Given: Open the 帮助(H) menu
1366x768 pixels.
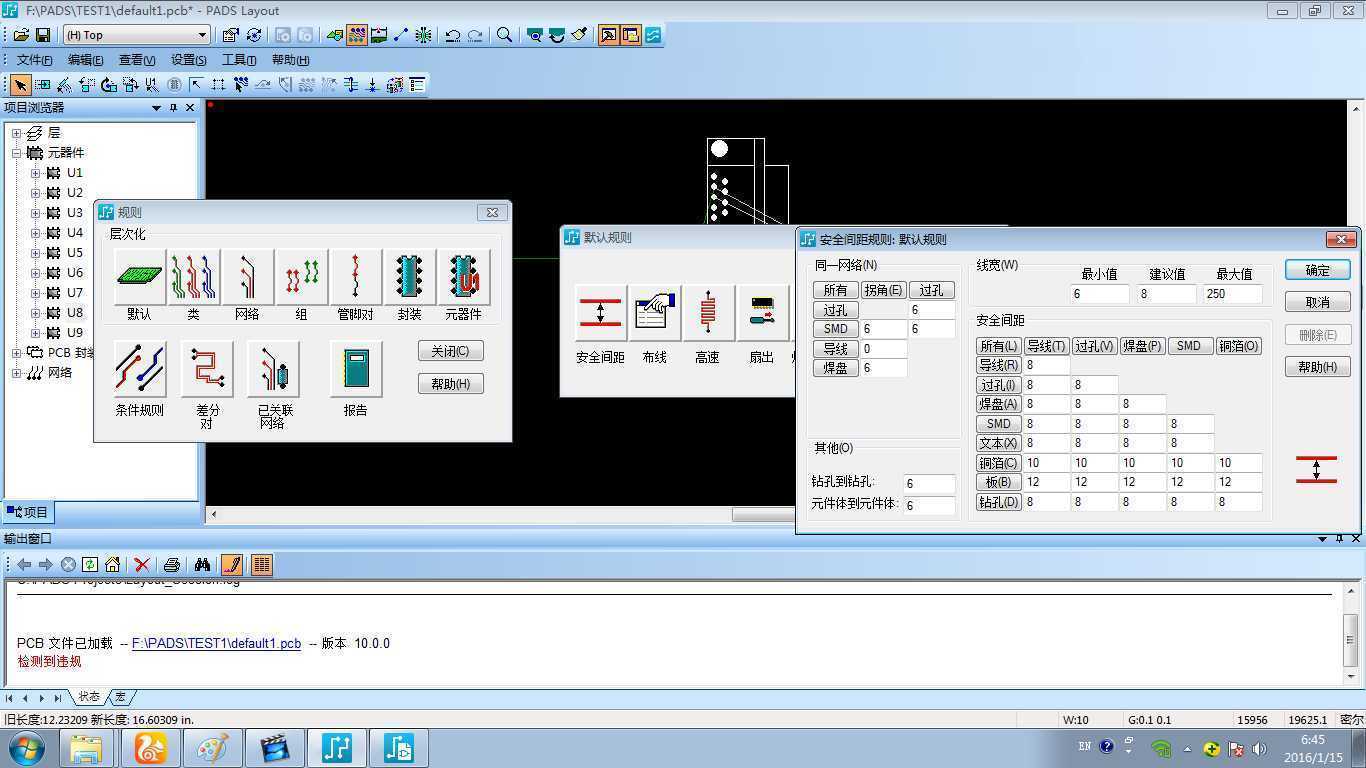Looking at the screenshot, I should coord(290,60).
